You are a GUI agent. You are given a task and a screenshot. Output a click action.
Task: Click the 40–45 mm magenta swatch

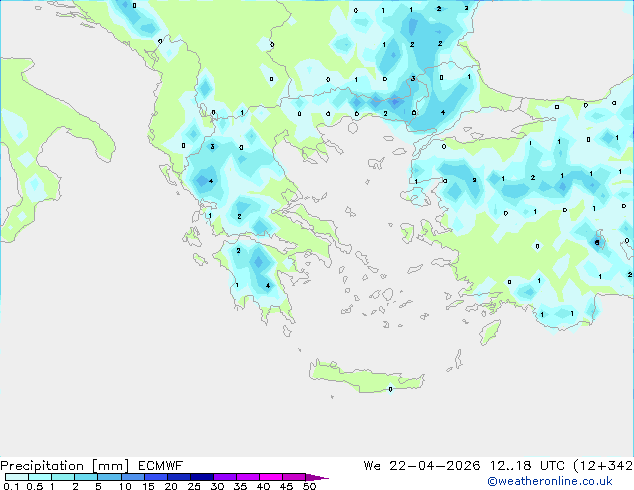tap(271, 477)
